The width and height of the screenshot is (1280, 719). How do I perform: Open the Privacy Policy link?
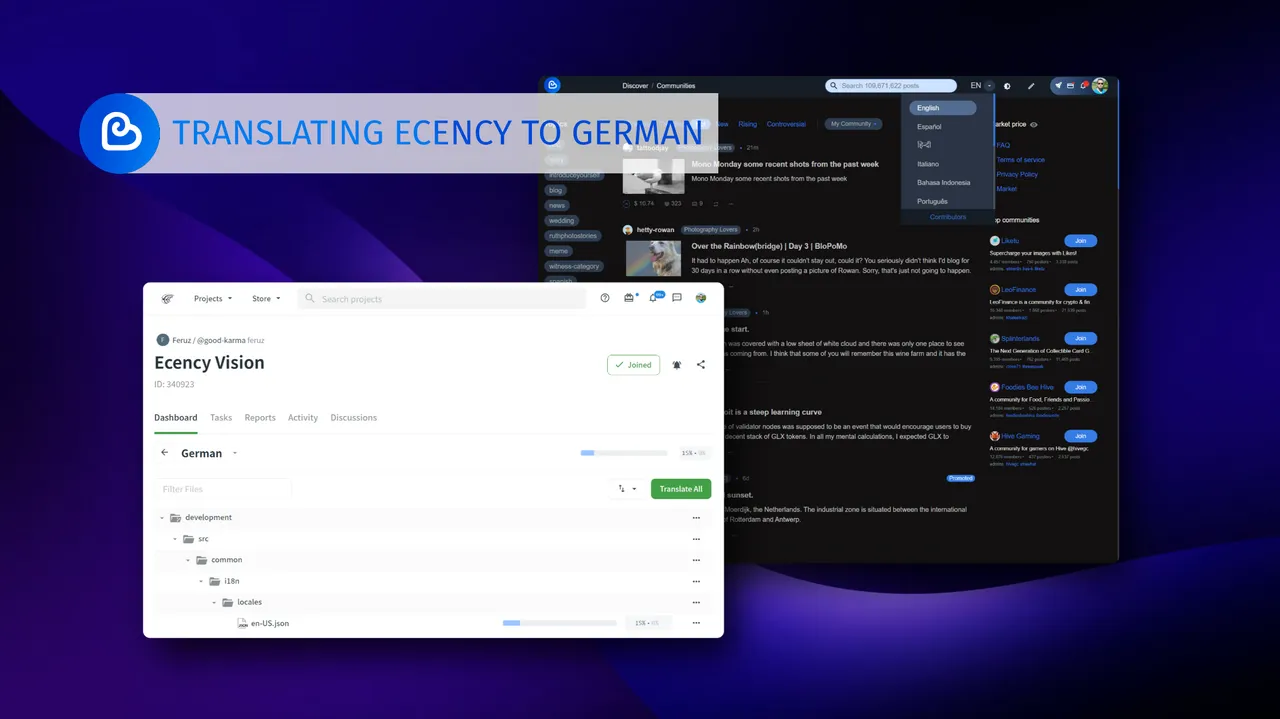point(1017,174)
